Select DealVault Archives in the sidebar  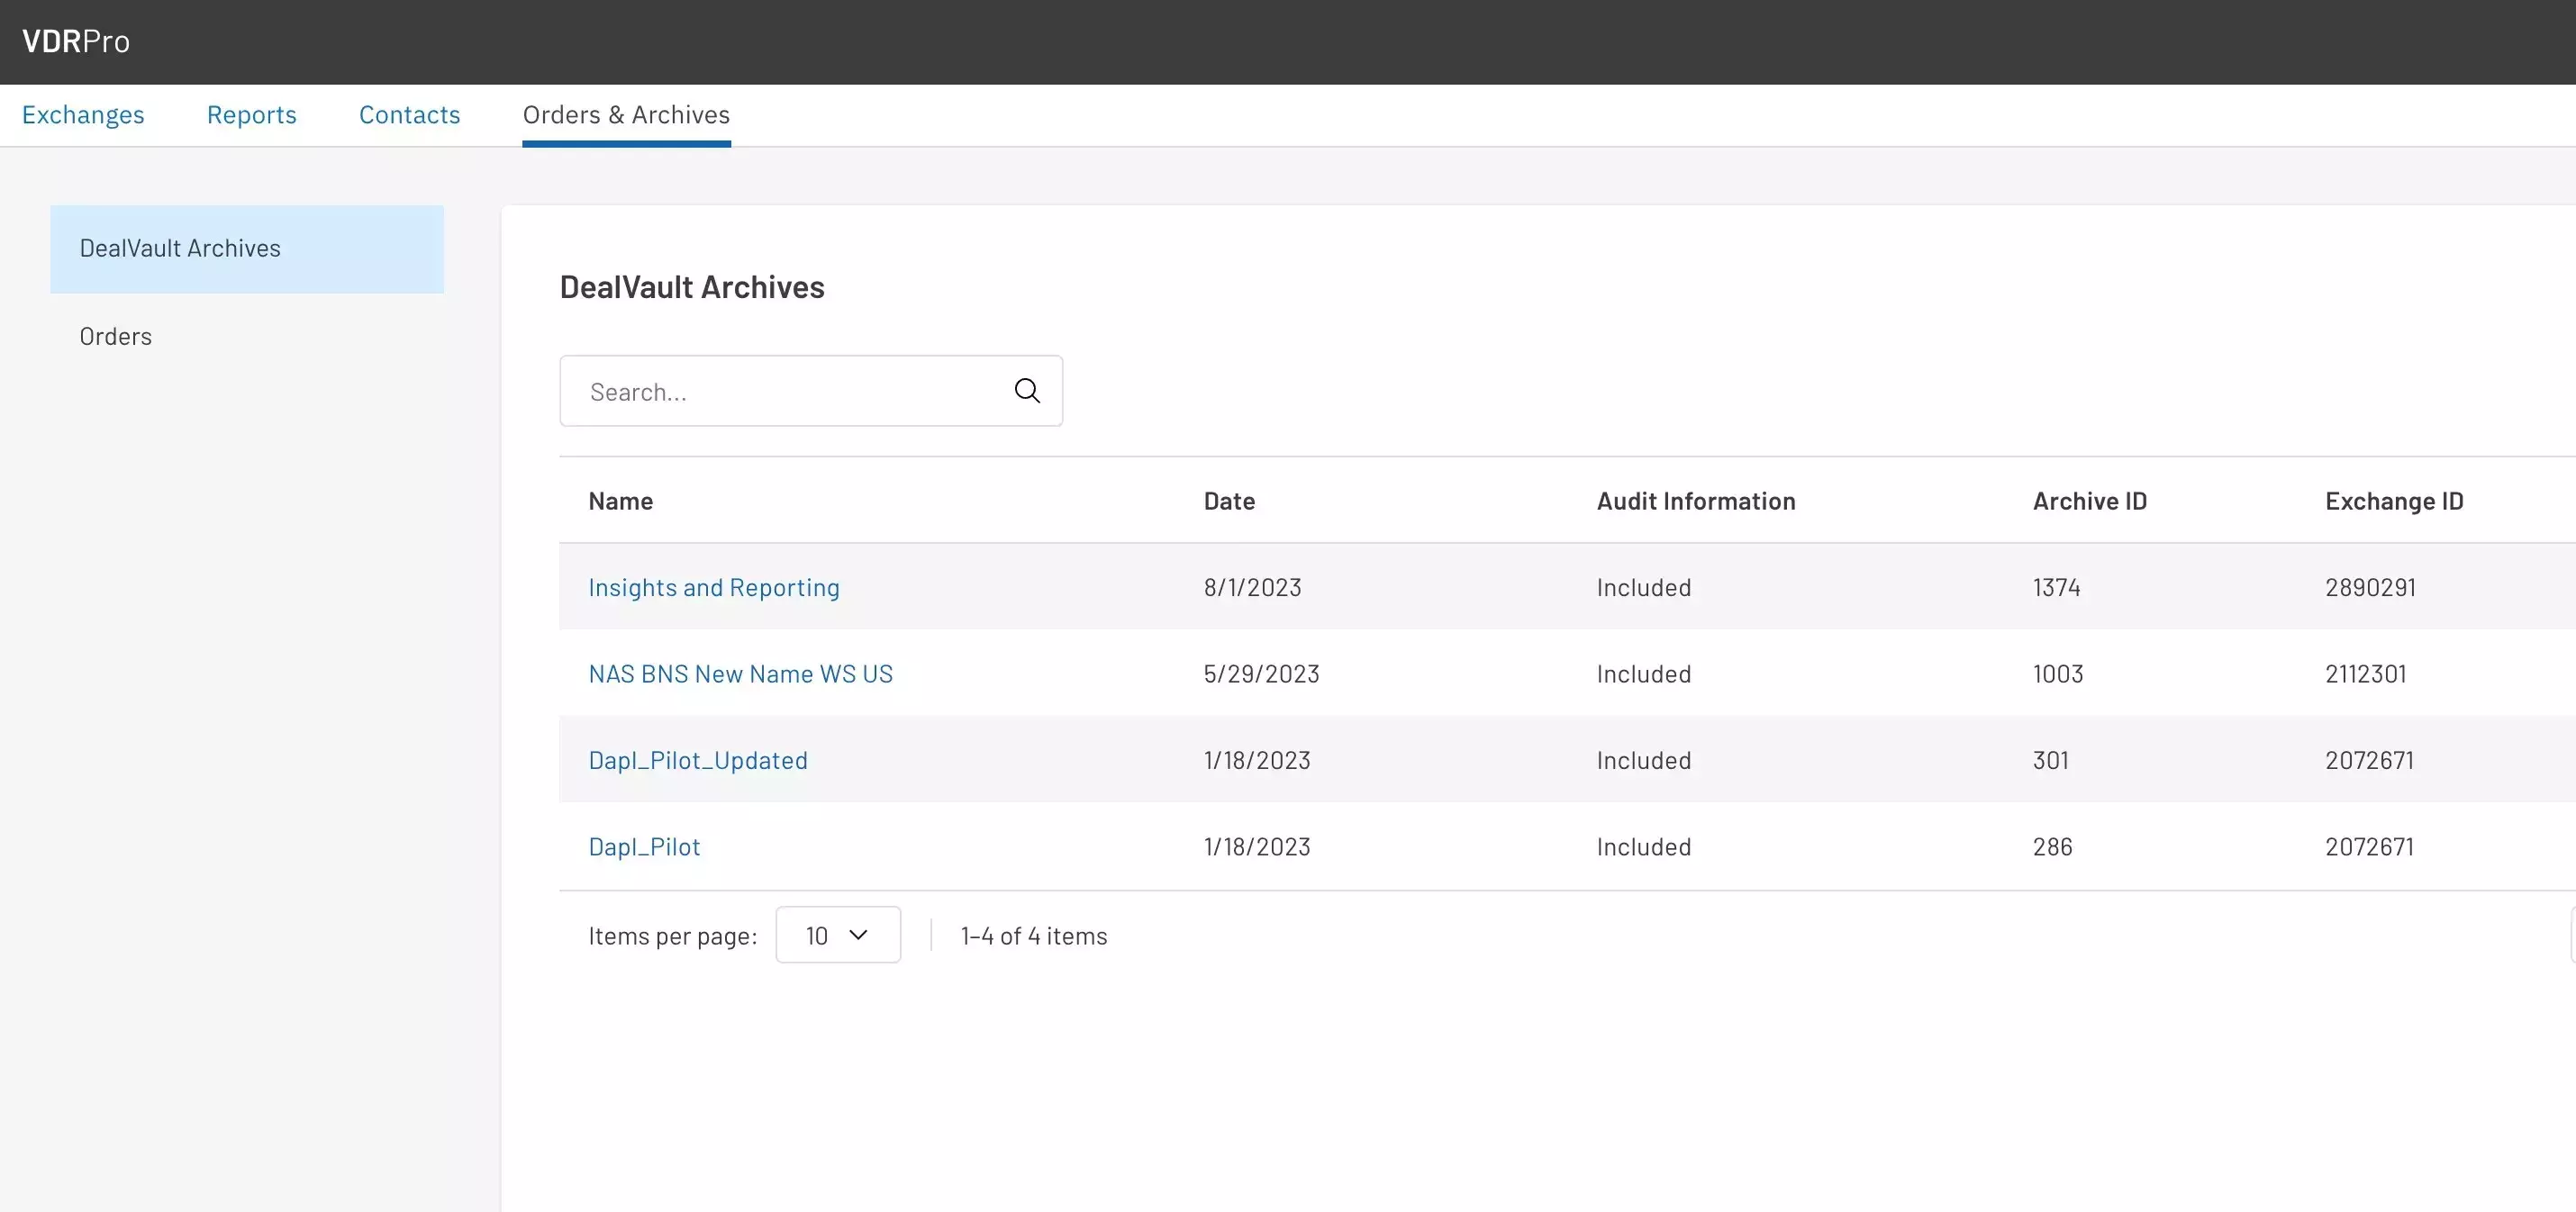tap(180, 249)
